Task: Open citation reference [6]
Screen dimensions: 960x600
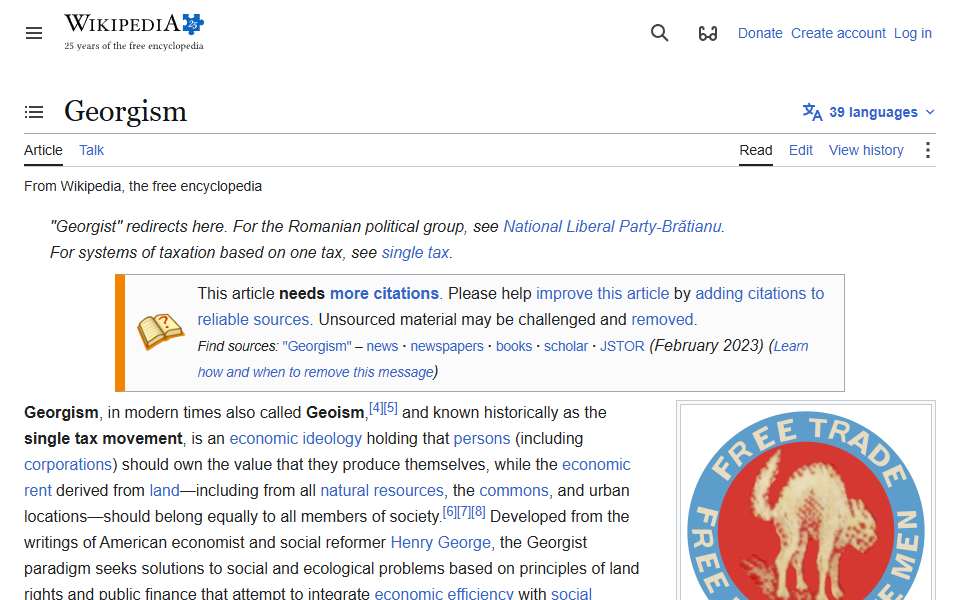Action: [449, 512]
